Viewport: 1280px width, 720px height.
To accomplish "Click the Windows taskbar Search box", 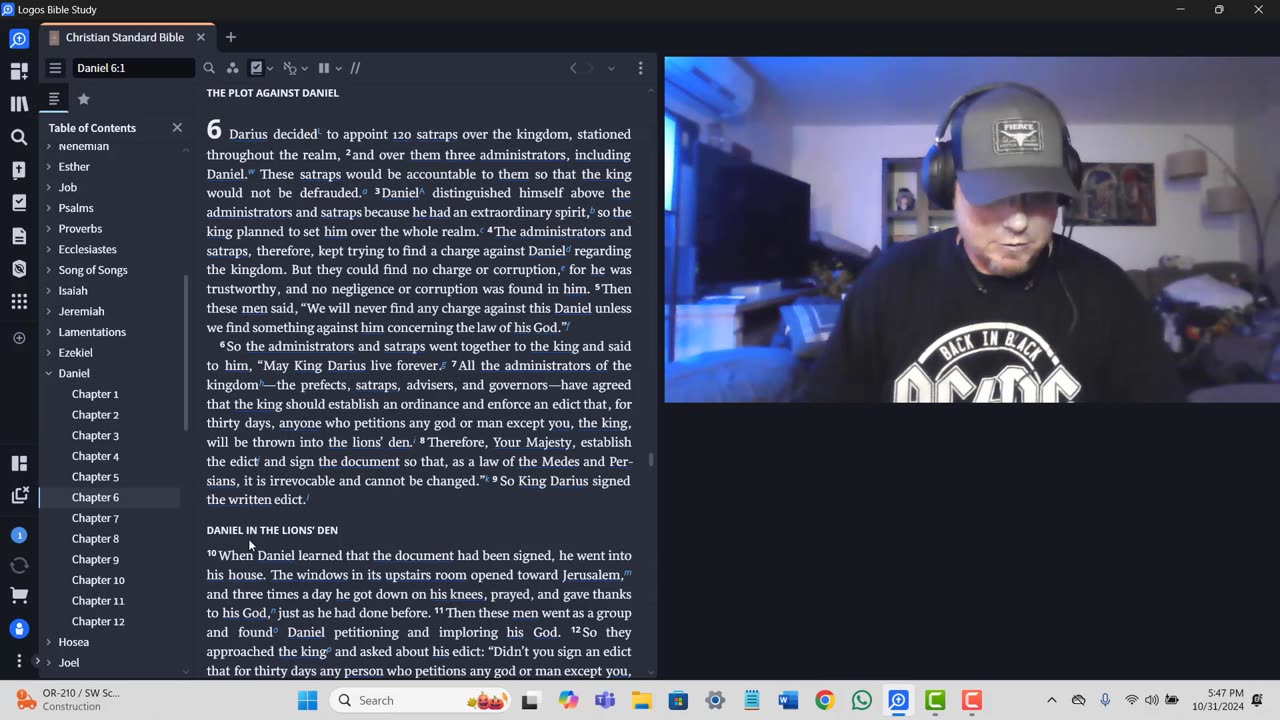I will coord(420,700).
